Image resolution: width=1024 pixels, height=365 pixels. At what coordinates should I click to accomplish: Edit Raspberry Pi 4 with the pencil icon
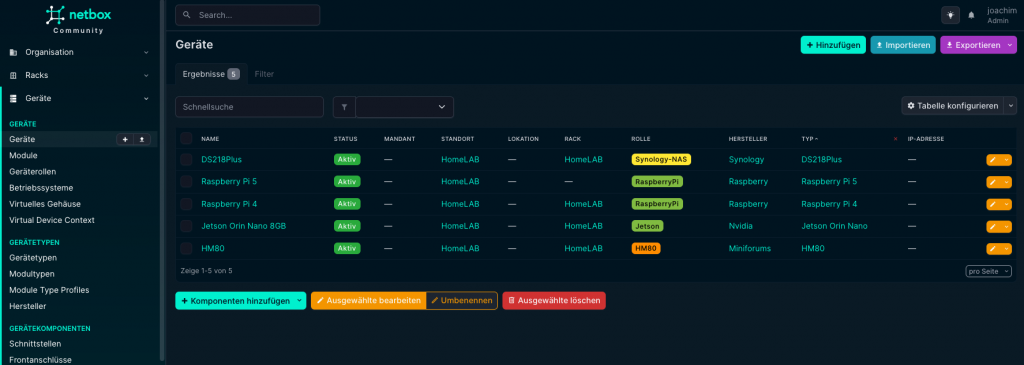point(993,204)
